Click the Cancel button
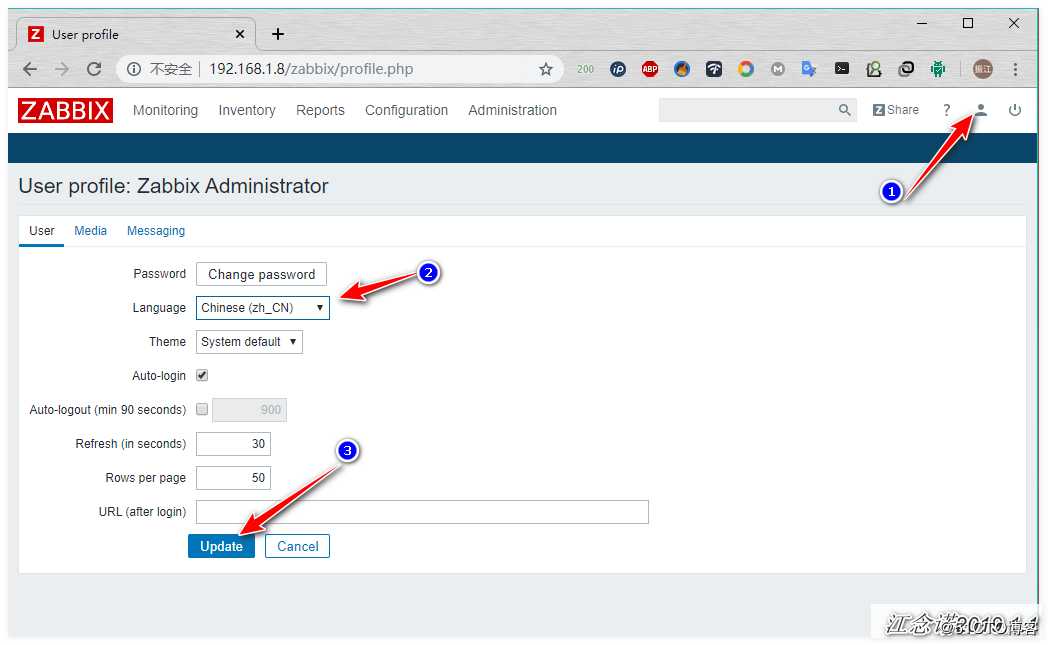 point(297,546)
